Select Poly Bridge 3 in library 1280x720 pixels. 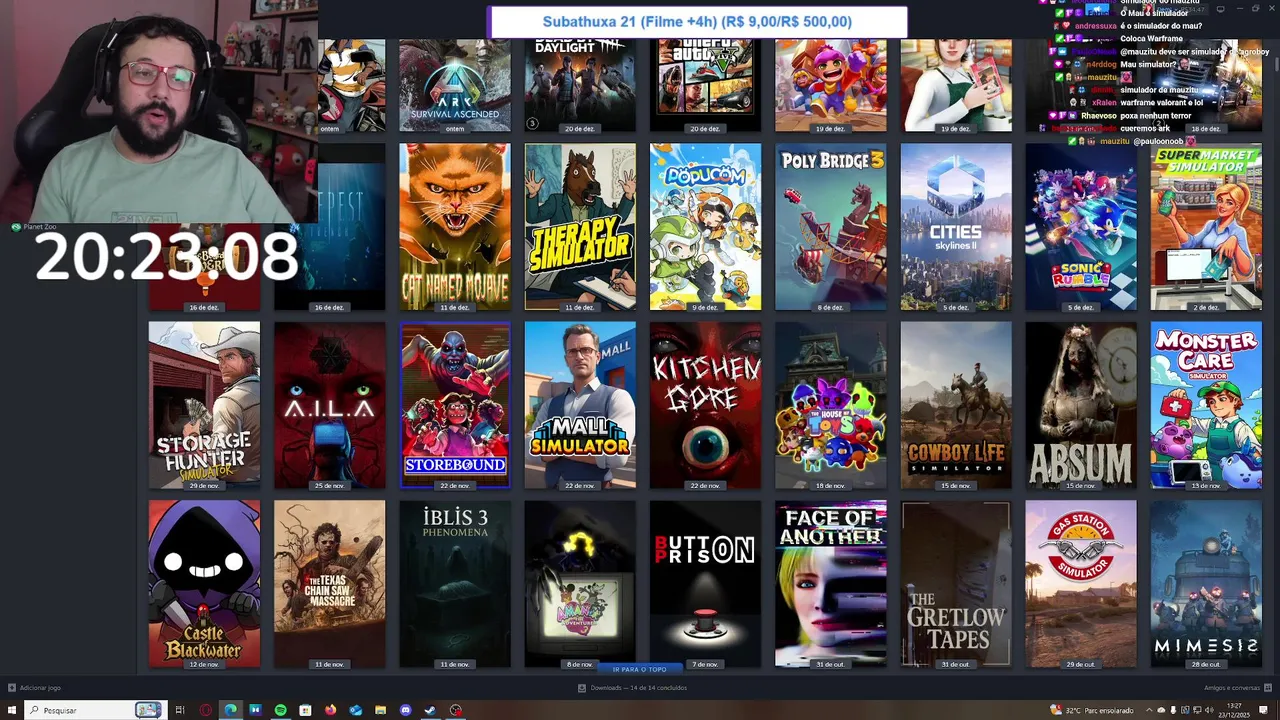(x=830, y=226)
